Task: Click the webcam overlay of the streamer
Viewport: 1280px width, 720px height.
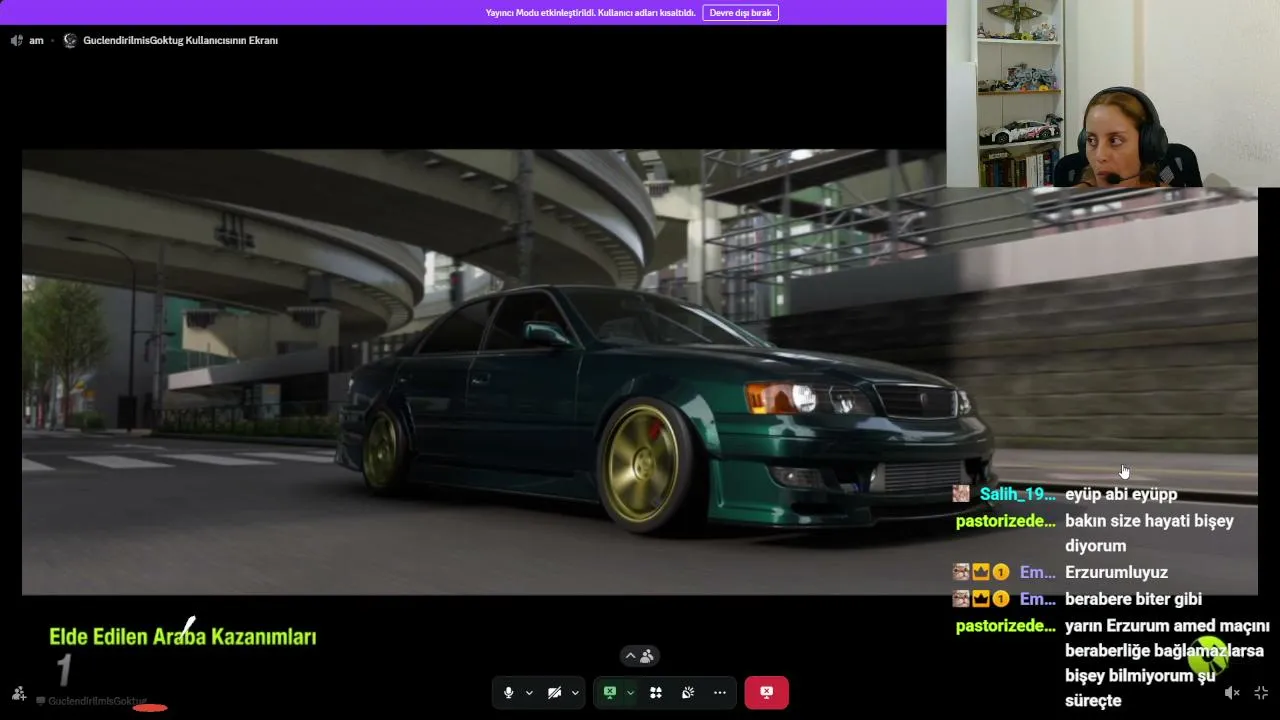Action: [x=1113, y=94]
